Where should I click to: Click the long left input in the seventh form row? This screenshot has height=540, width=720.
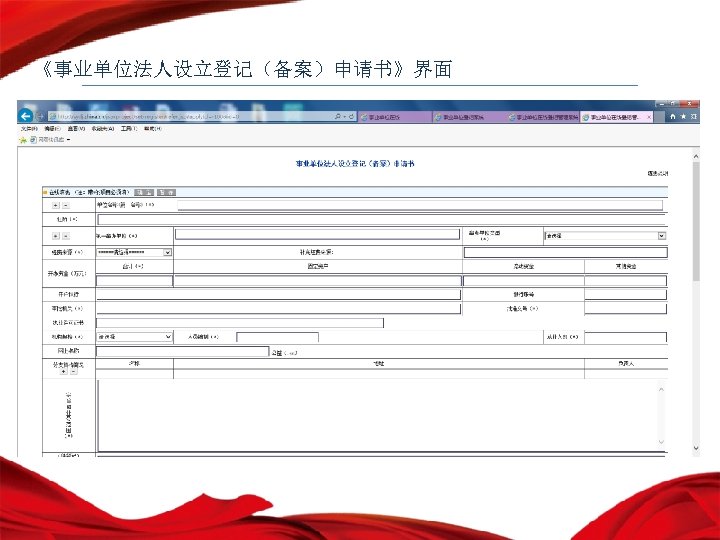tap(278, 308)
